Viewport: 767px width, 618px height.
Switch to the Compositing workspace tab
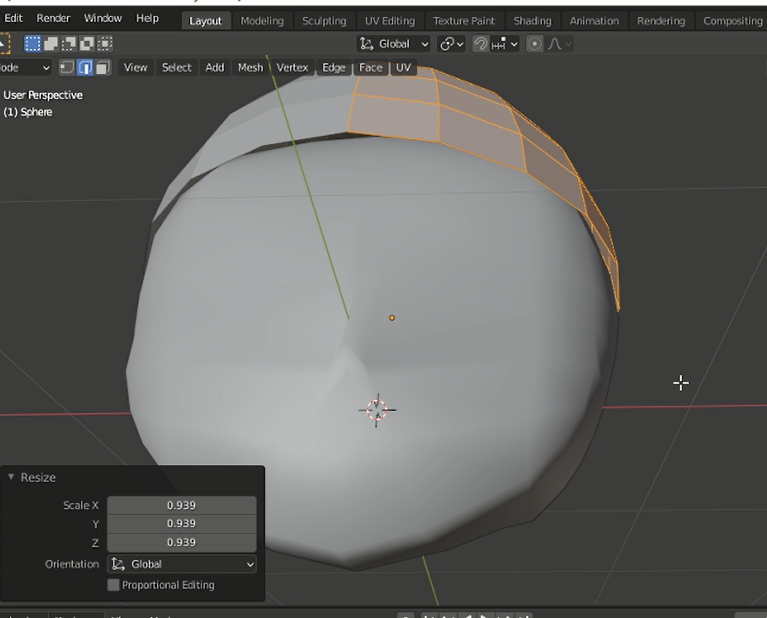pyautogui.click(x=732, y=21)
